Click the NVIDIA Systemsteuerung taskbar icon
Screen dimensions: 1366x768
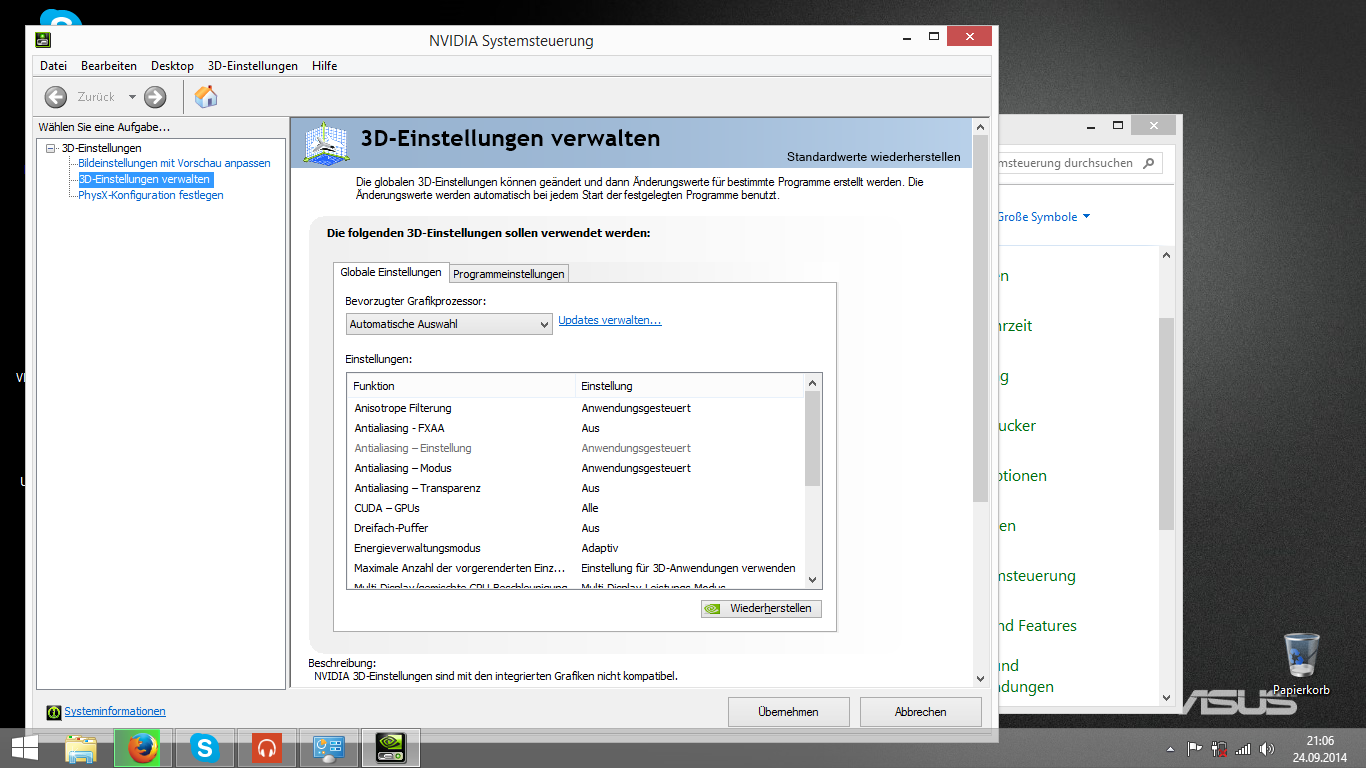click(390, 748)
